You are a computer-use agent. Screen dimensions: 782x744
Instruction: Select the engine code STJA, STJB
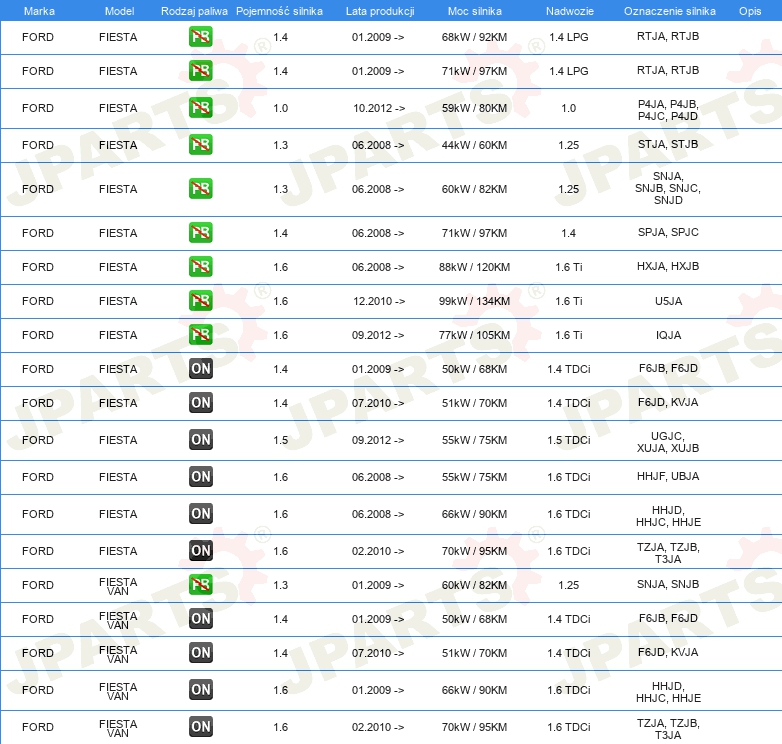[x=668, y=144]
